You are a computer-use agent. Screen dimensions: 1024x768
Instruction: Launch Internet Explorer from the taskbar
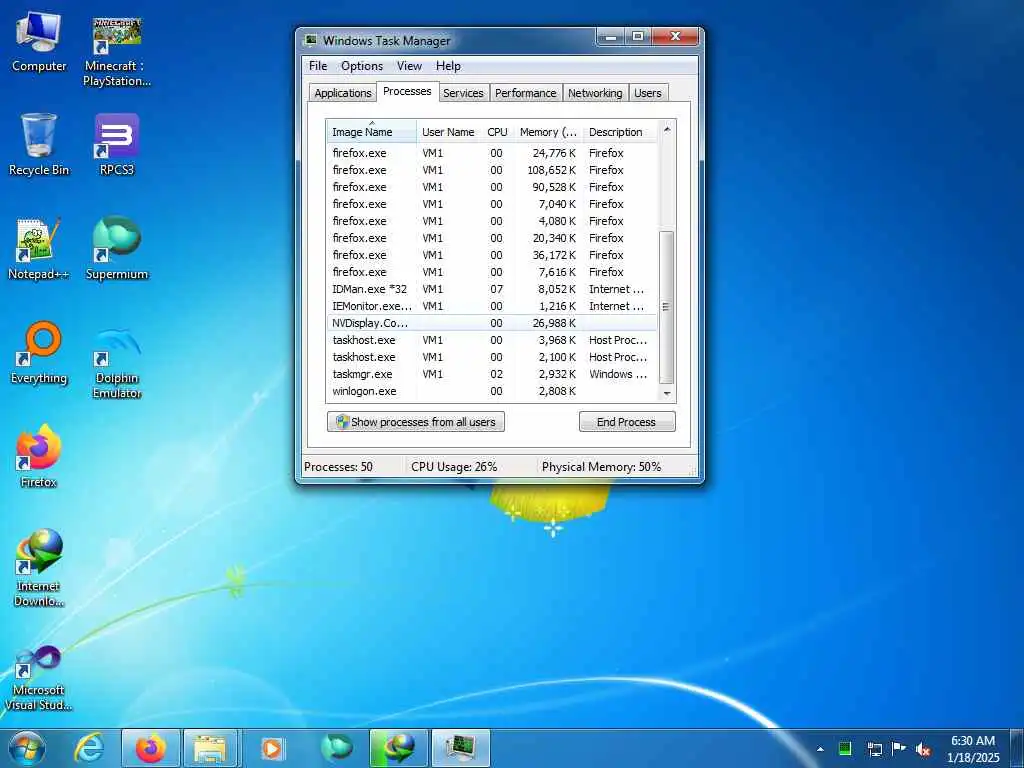[x=88, y=748]
